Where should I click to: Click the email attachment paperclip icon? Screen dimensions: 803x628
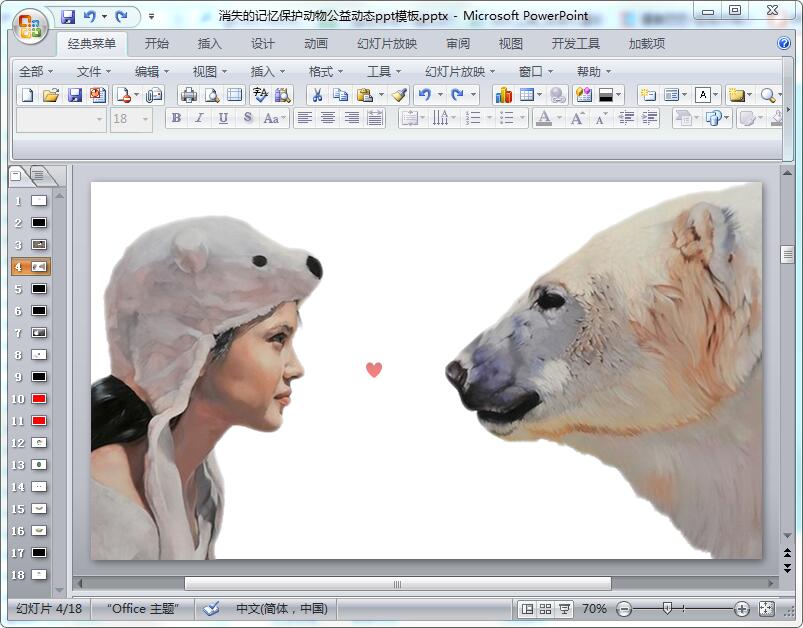coord(154,95)
